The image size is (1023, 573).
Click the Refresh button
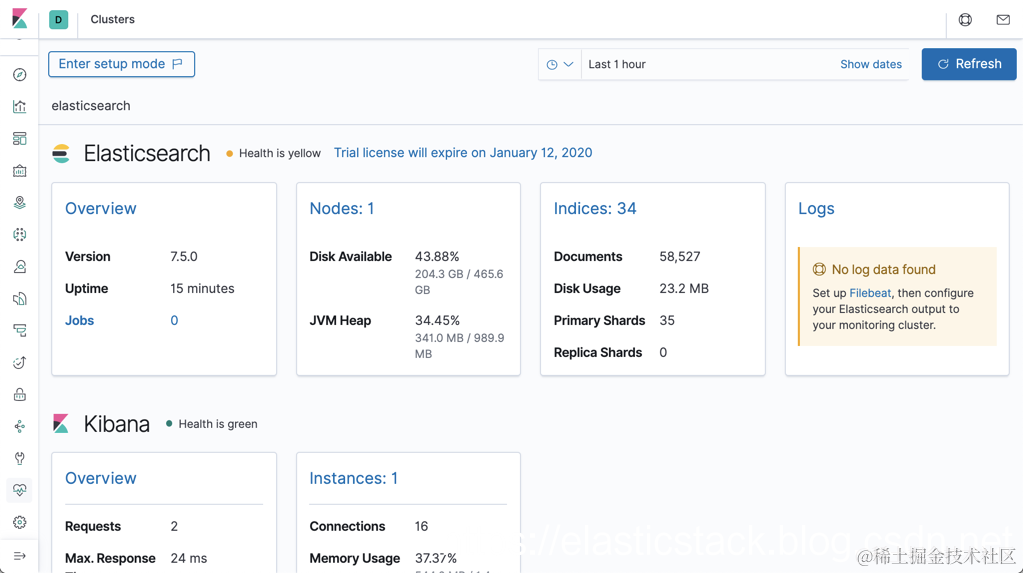coord(969,64)
